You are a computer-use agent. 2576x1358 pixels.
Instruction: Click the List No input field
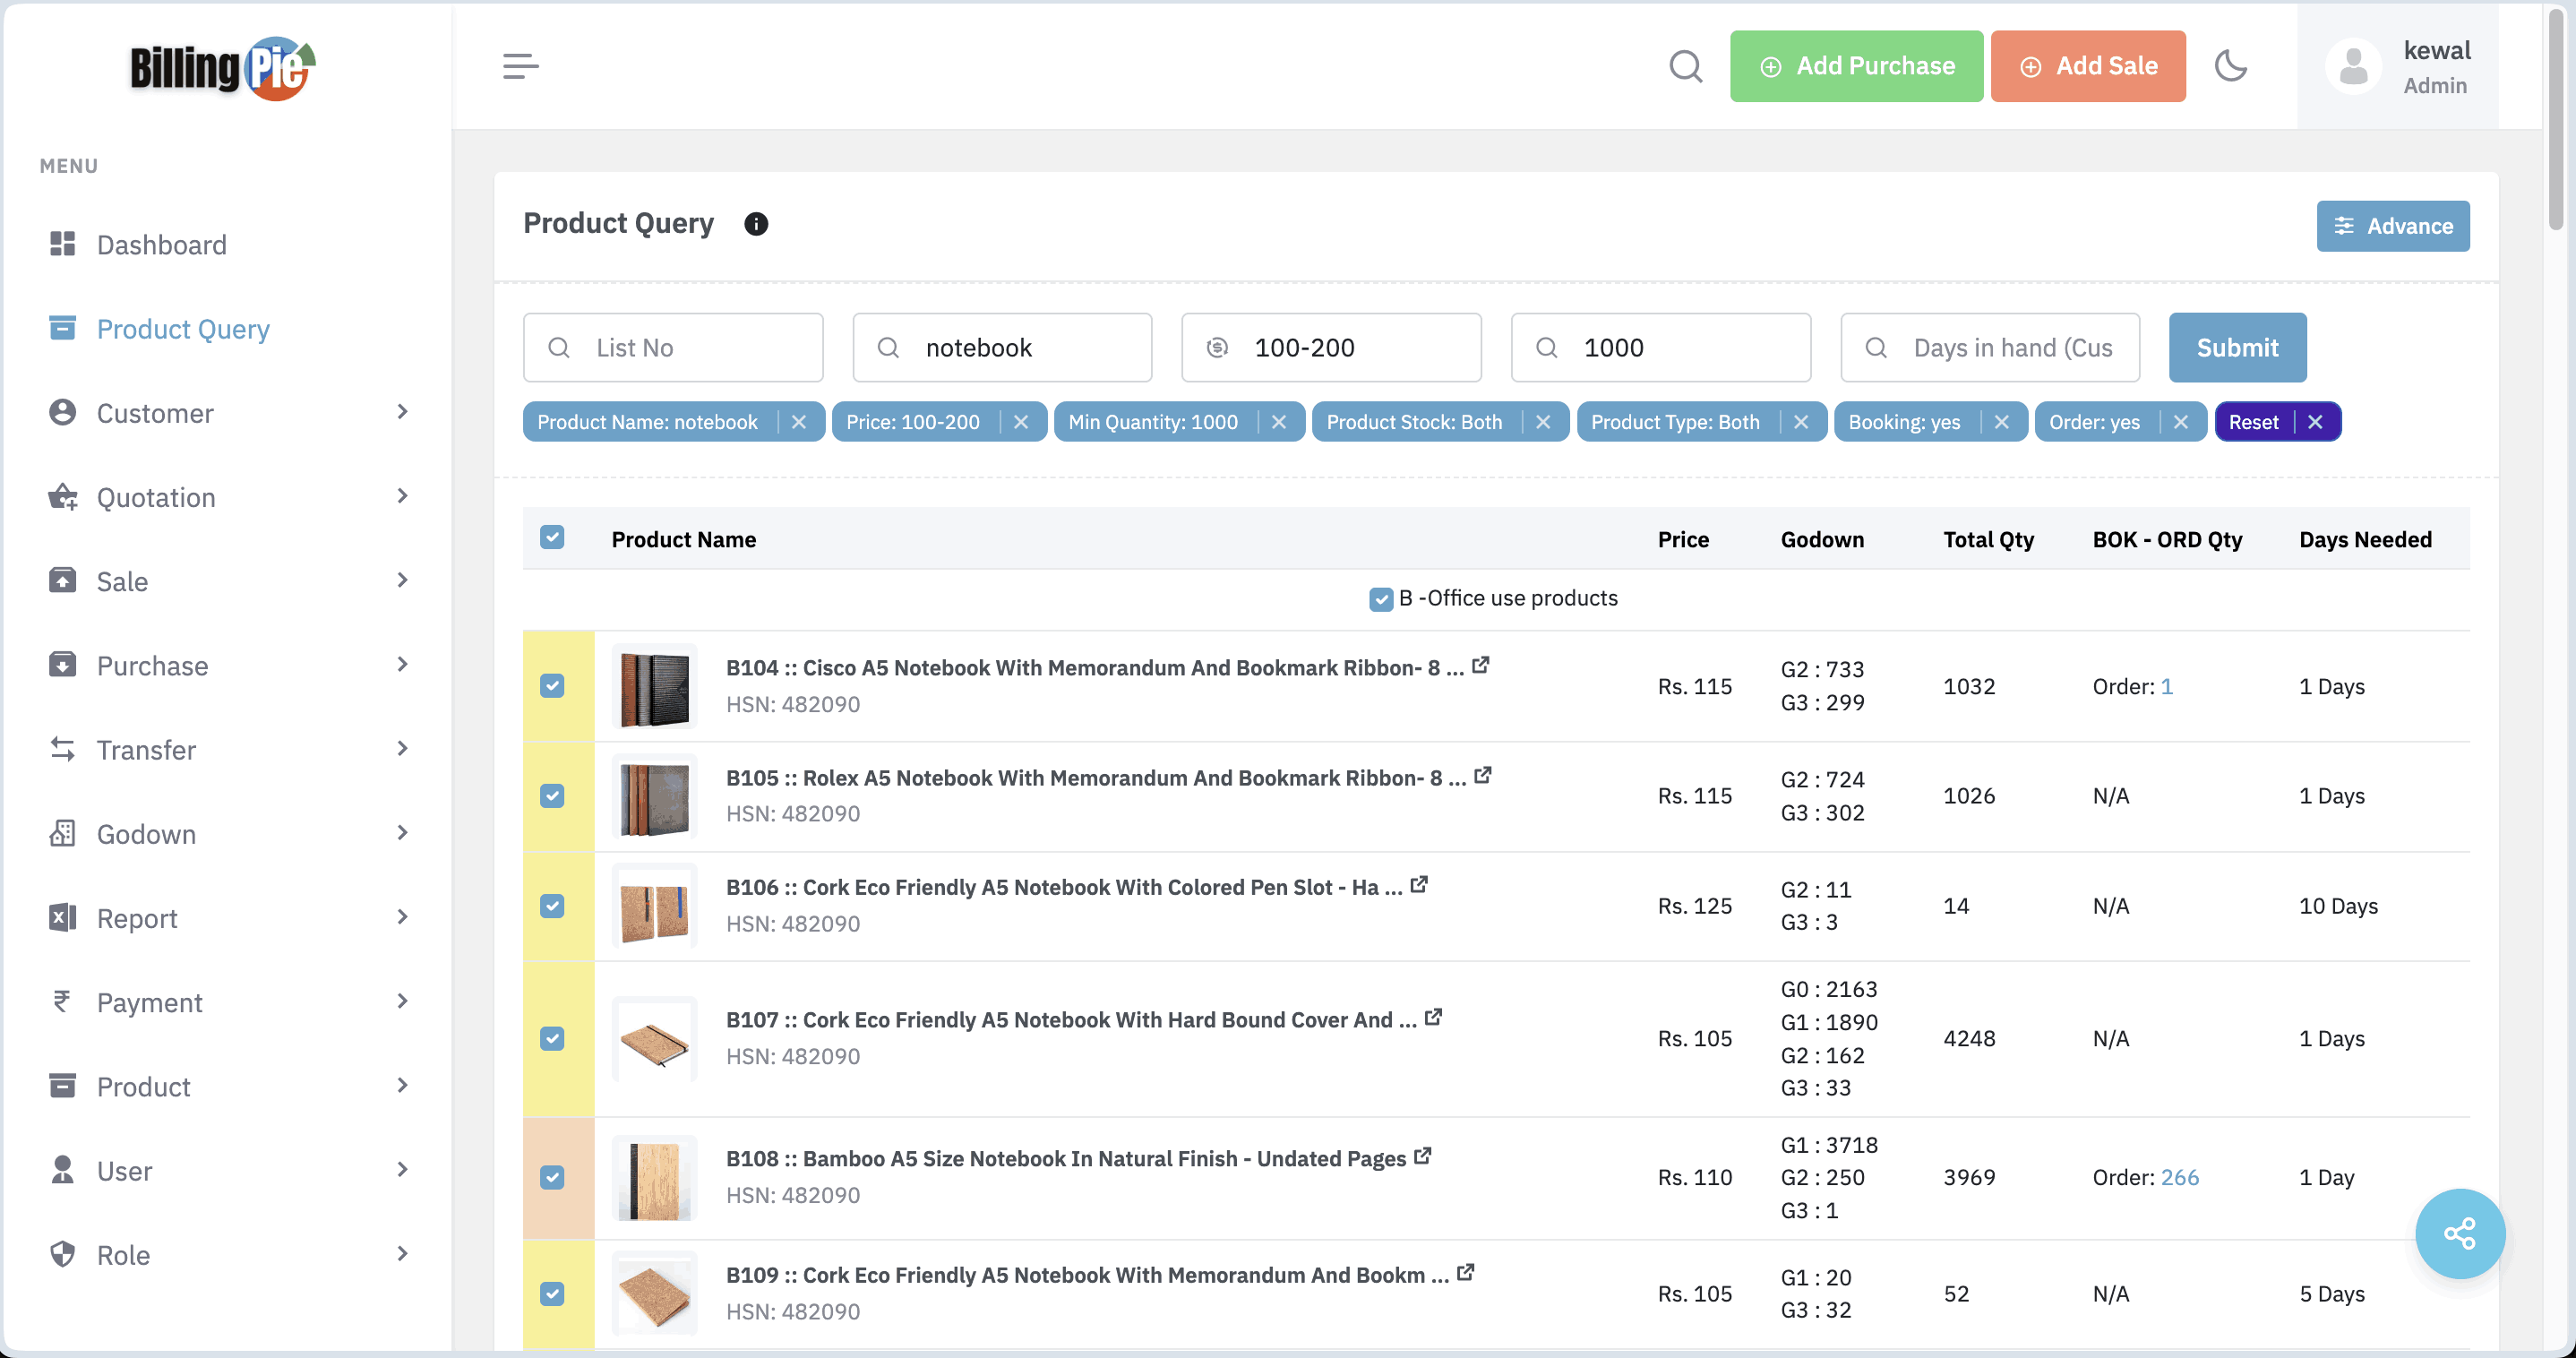pyautogui.click(x=673, y=347)
